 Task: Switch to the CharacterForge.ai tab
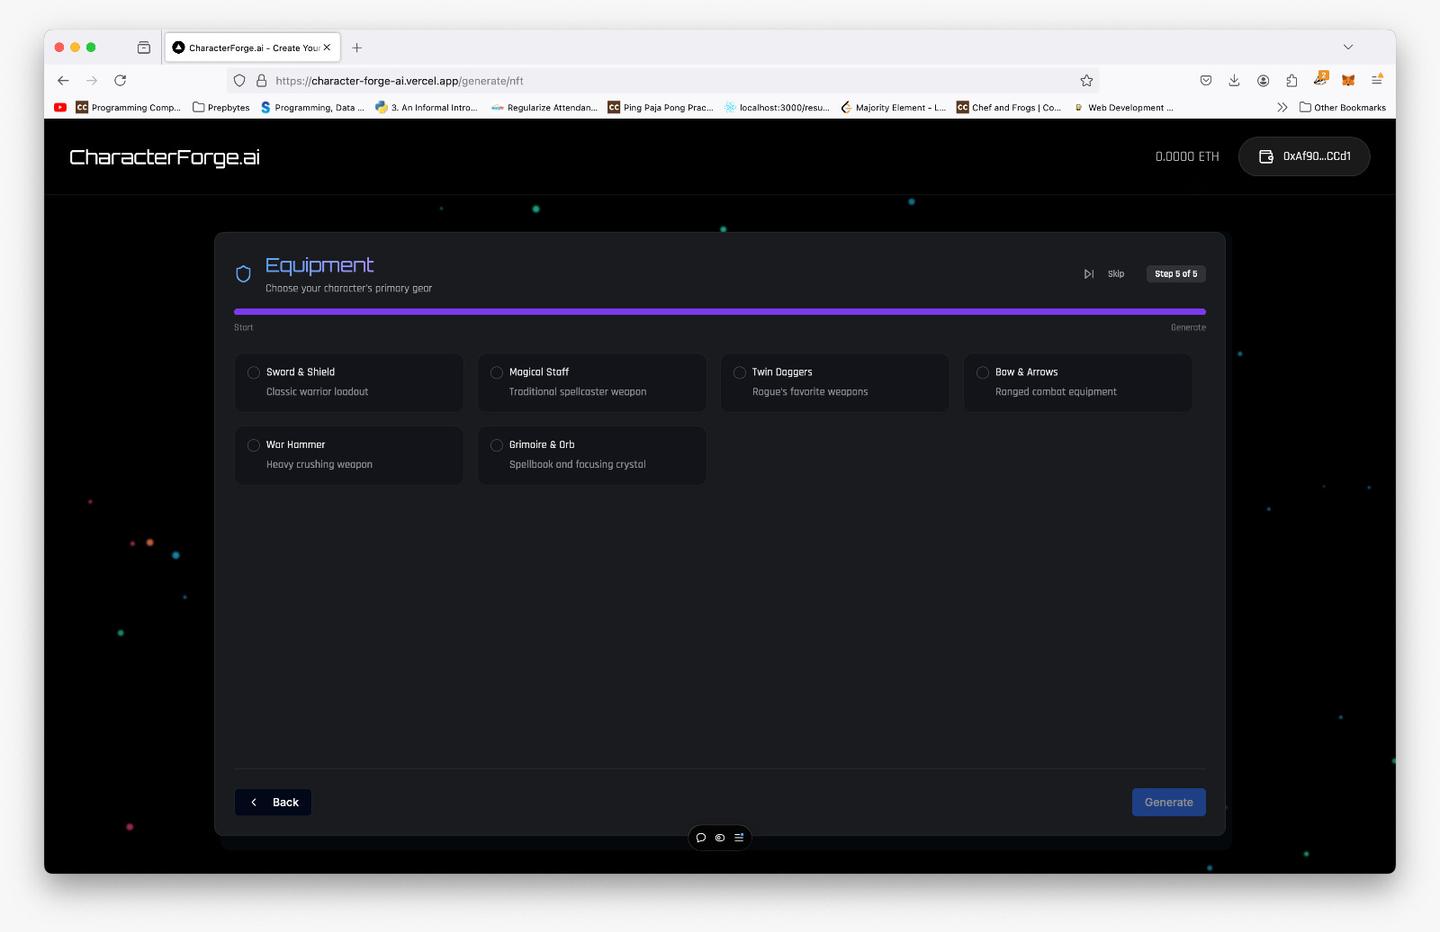click(x=252, y=47)
